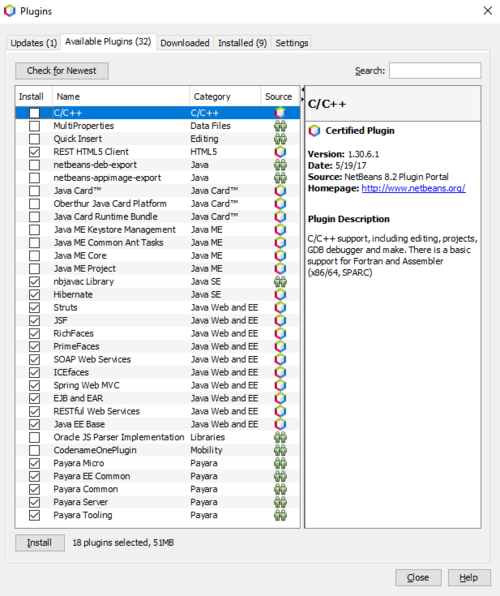Click the source icon in the C/C++ row
This screenshot has height=596, width=500.
(280, 113)
